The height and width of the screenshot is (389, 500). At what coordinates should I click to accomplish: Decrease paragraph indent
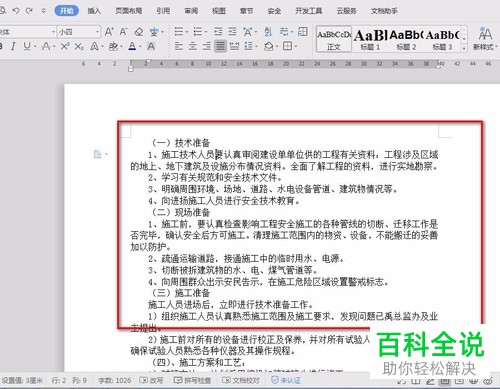click(x=218, y=32)
